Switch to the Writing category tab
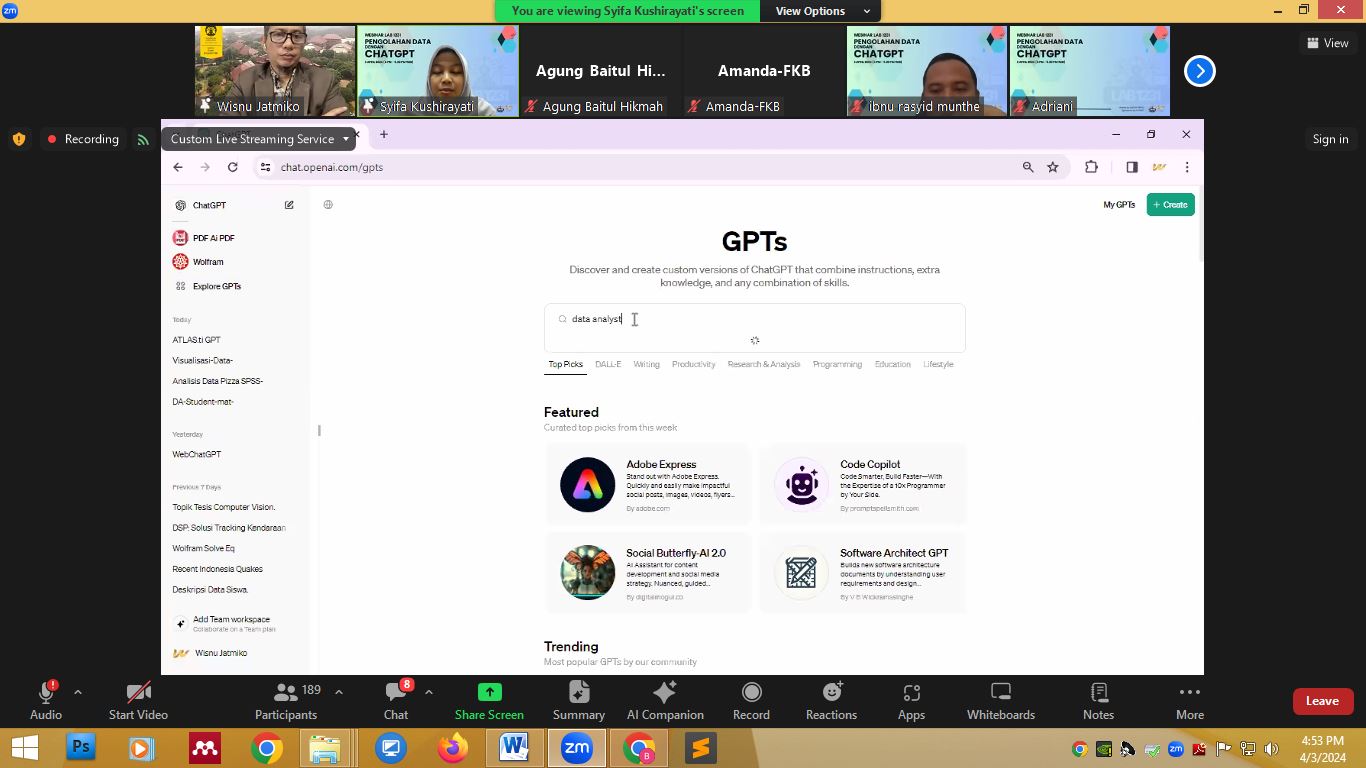 (646, 364)
